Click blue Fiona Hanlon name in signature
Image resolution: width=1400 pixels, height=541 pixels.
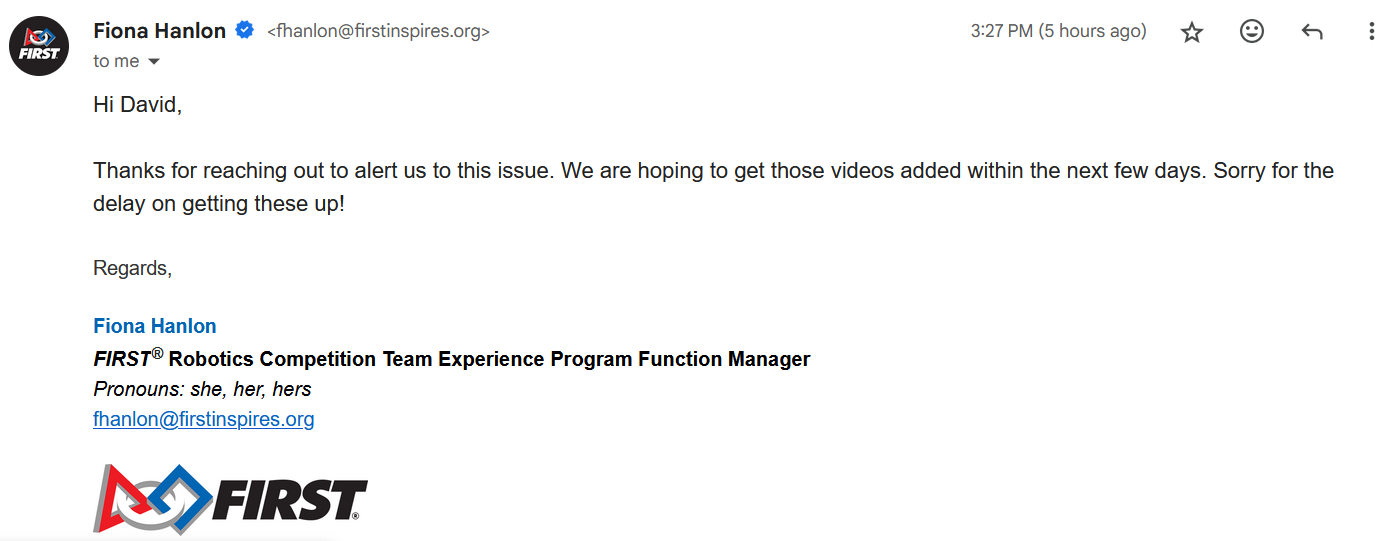pos(155,326)
